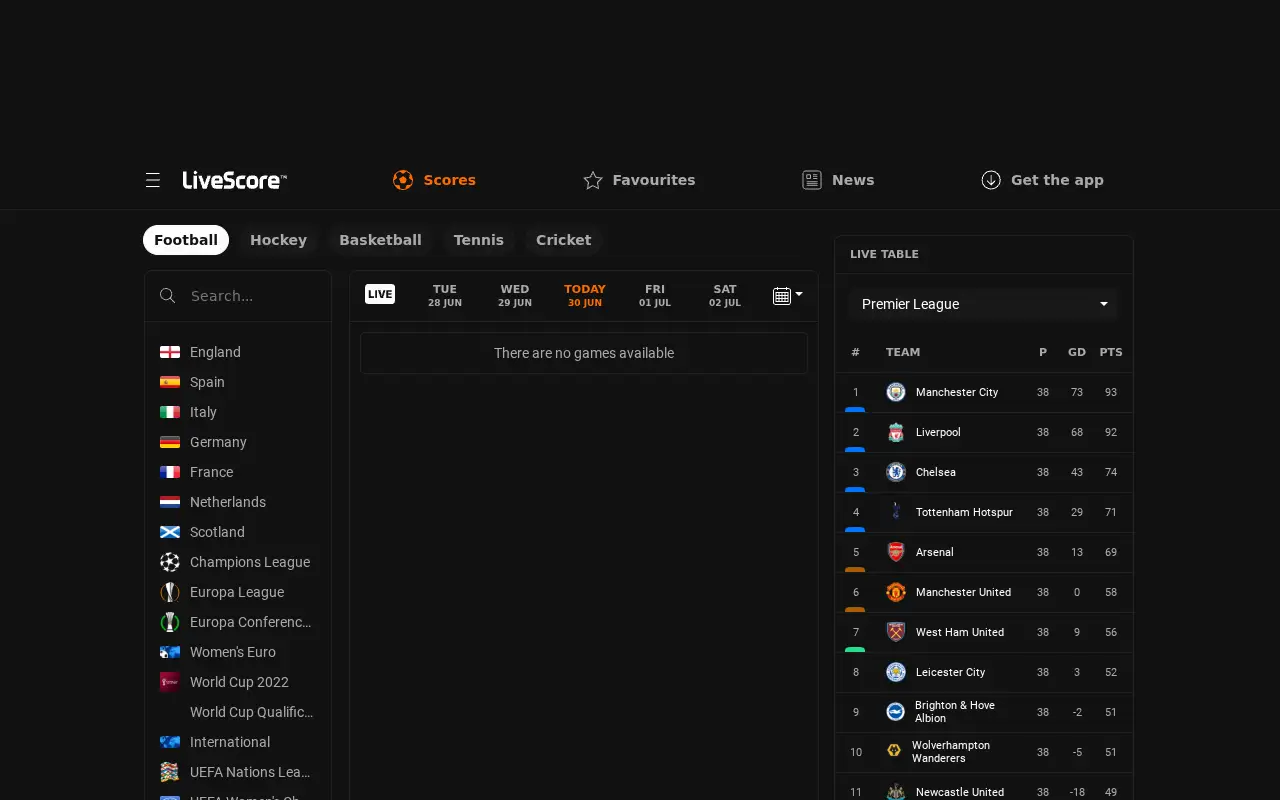The image size is (1280, 800).
Task: Open the France competitions link
Action: (238, 472)
